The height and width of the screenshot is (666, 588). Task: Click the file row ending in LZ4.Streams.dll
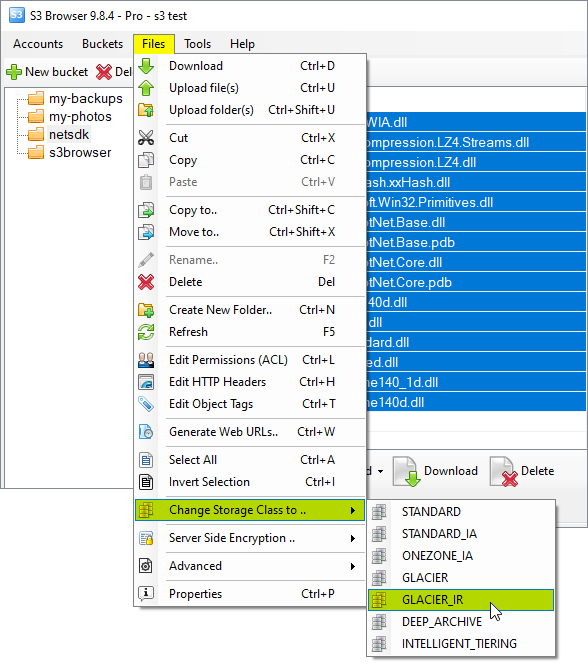[x=476, y=142]
